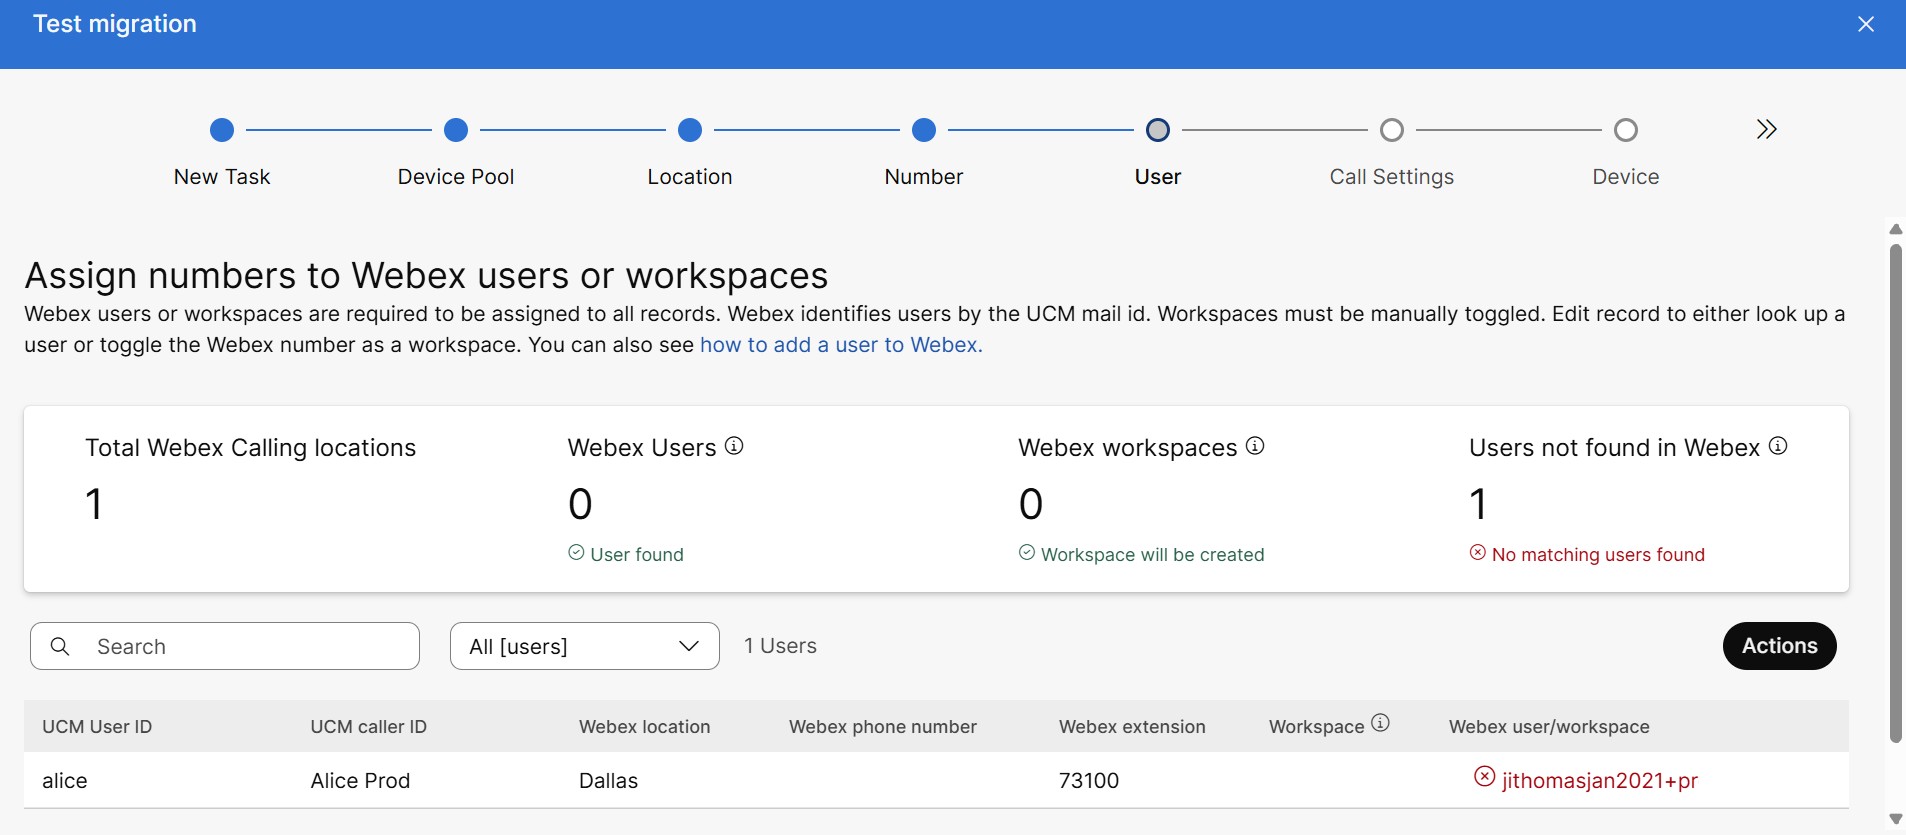Click the vertical scrollbar thumb
Image resolution: width=1906 pixels, height=835 pixels.
[1895, 490]
